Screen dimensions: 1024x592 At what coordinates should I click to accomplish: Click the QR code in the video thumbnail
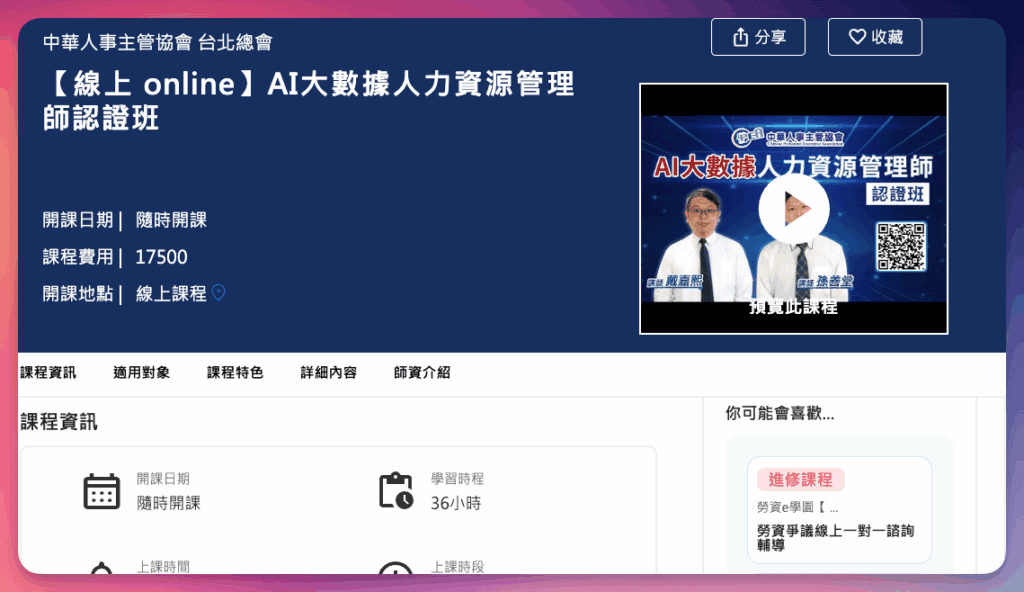pyautogui.click(x=901, y=246)
